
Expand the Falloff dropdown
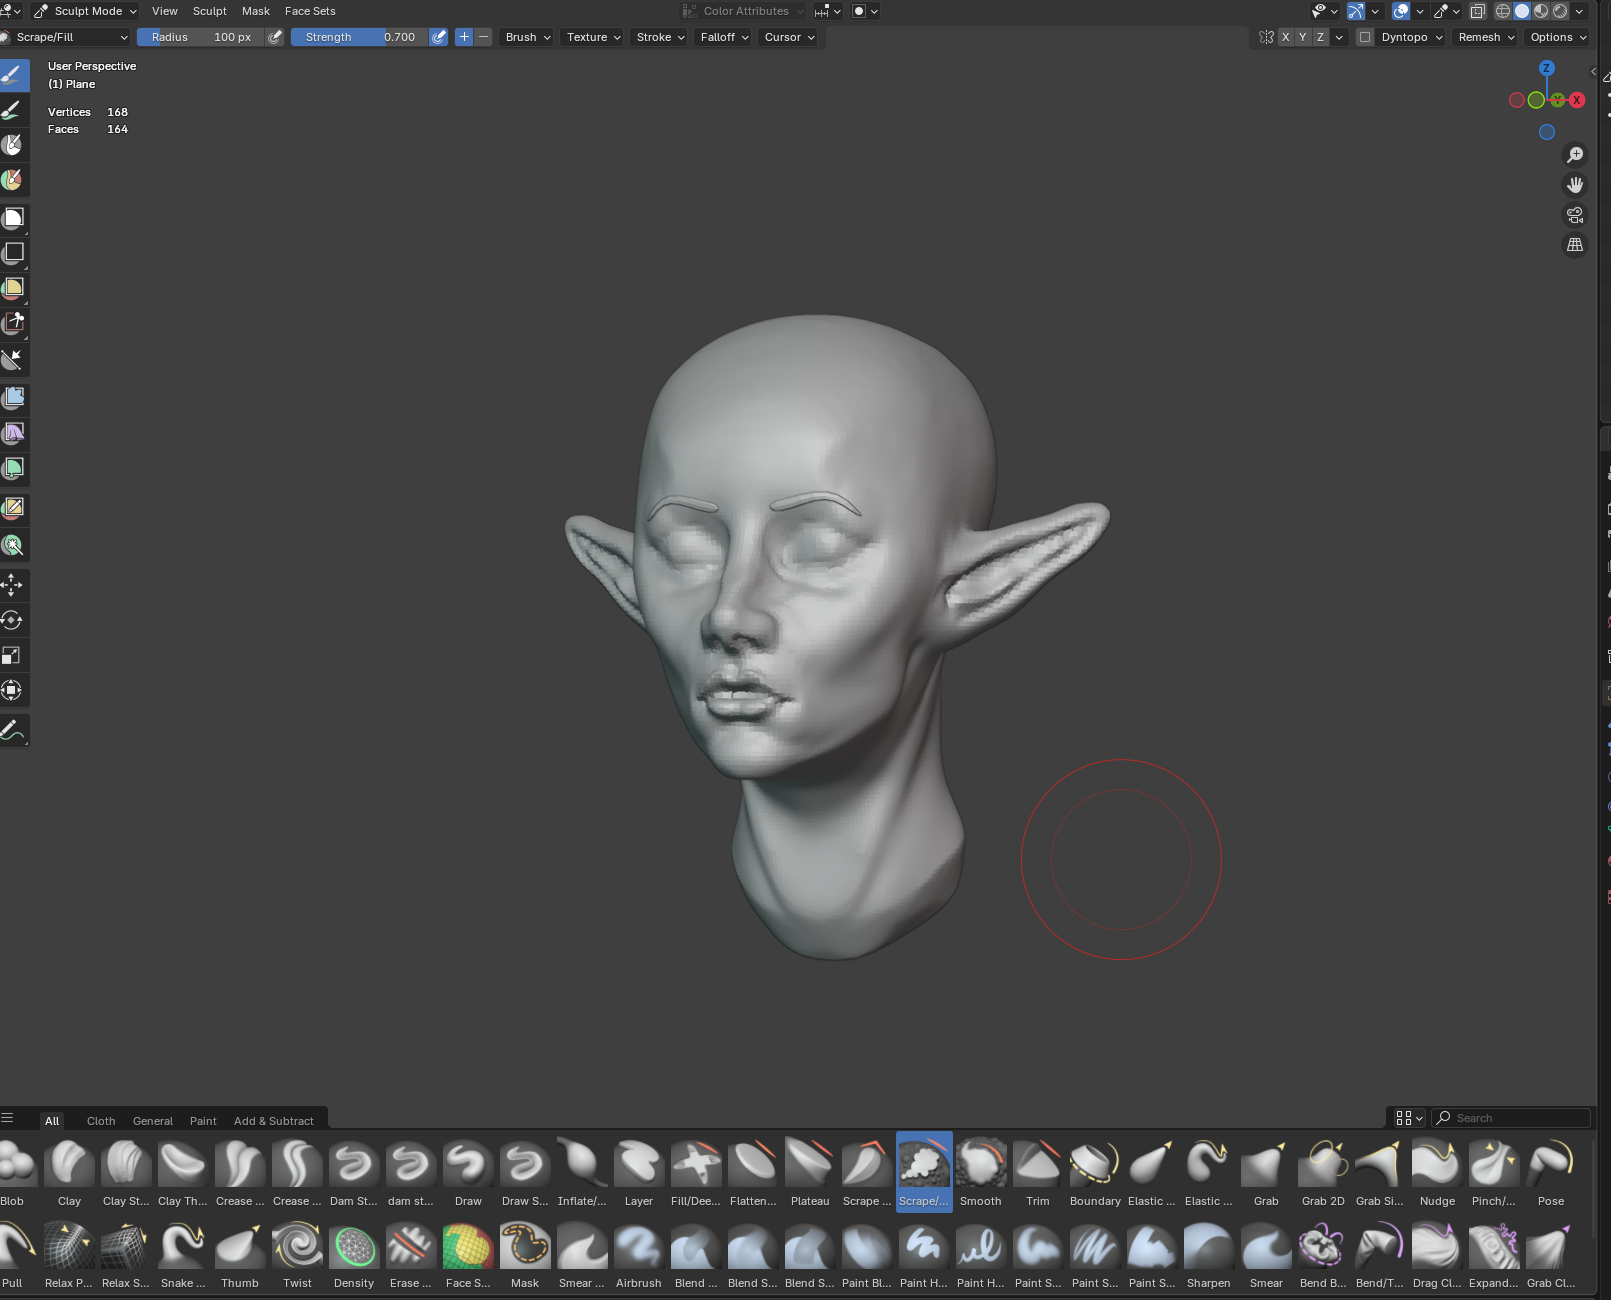click(725, 37)
